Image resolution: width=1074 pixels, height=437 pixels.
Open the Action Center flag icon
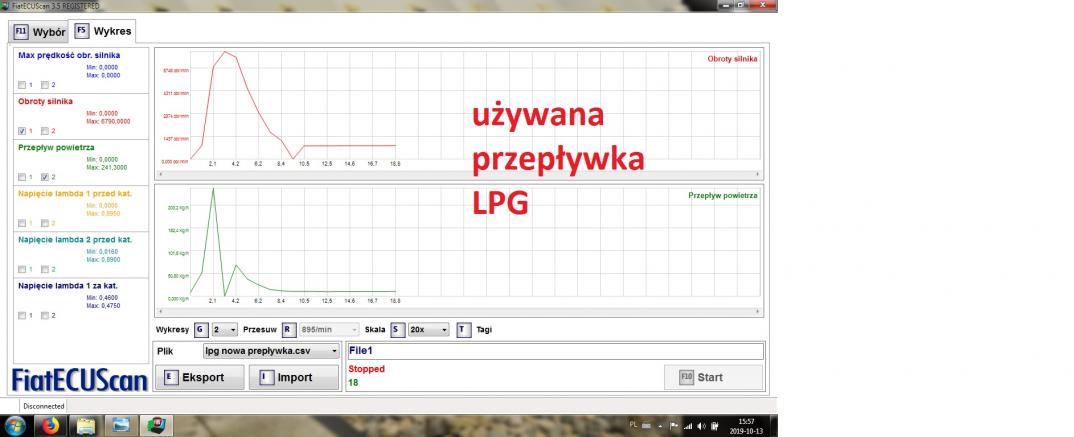coord(675,425)
